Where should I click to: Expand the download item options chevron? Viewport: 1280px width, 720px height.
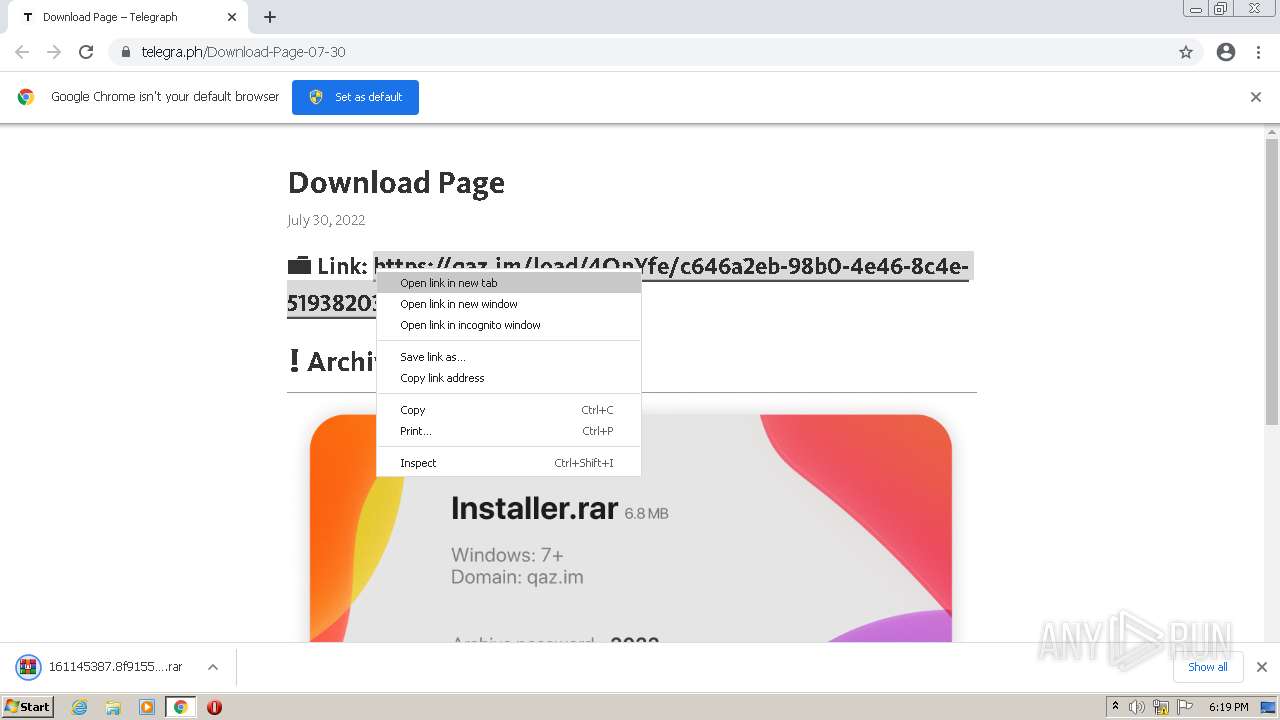(x=213, y=667)
